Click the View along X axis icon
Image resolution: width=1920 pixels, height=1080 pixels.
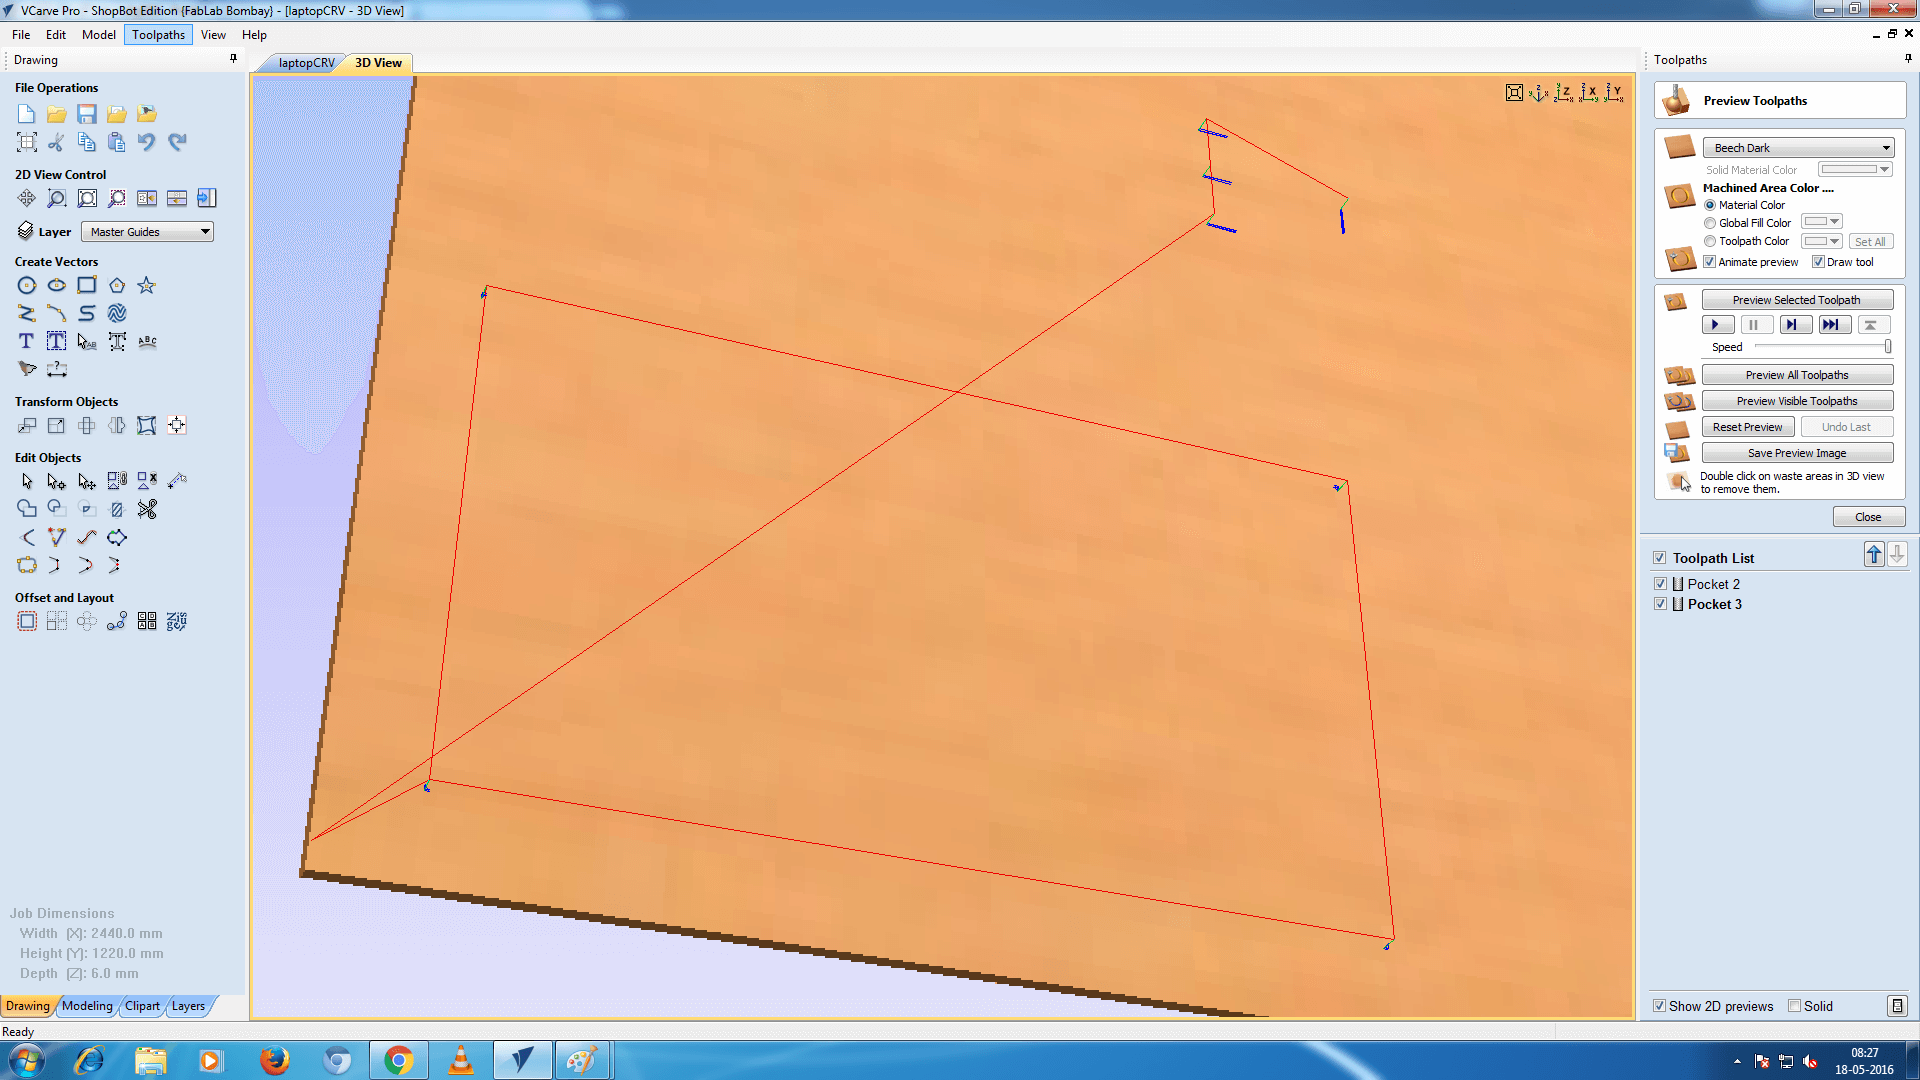pos(1589,93)
